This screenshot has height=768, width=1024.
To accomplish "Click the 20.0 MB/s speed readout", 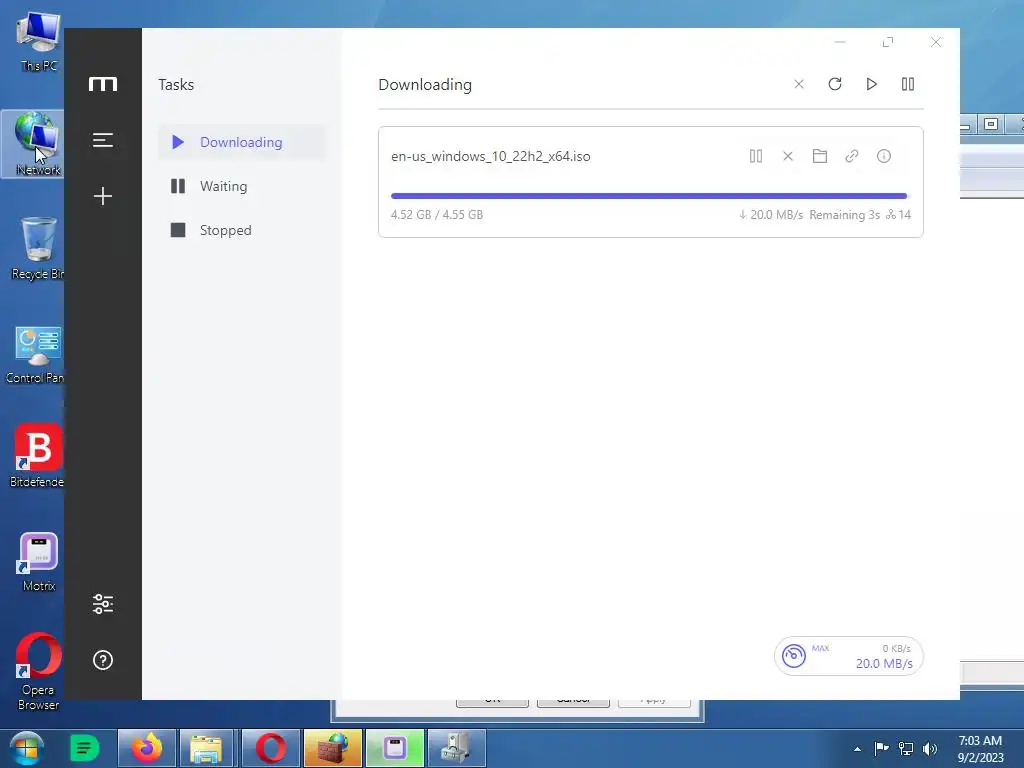I will pyautogui.click(x=884, y=664).
